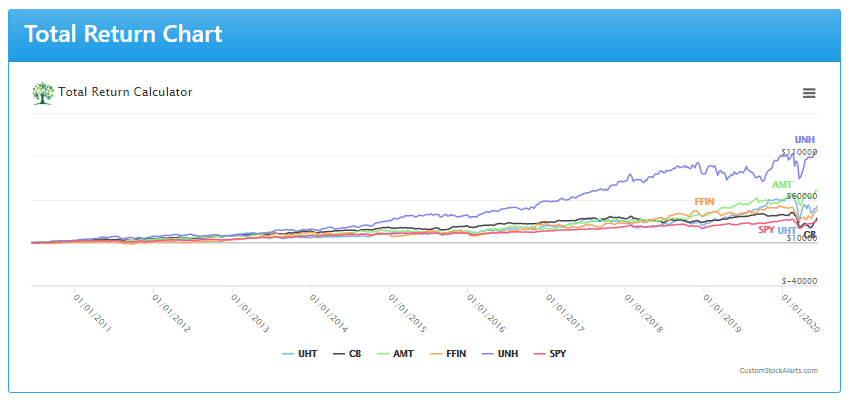Screen dimensions: 859x402
Task: Toggle the SPY series in legend
Action: (550, 354)
